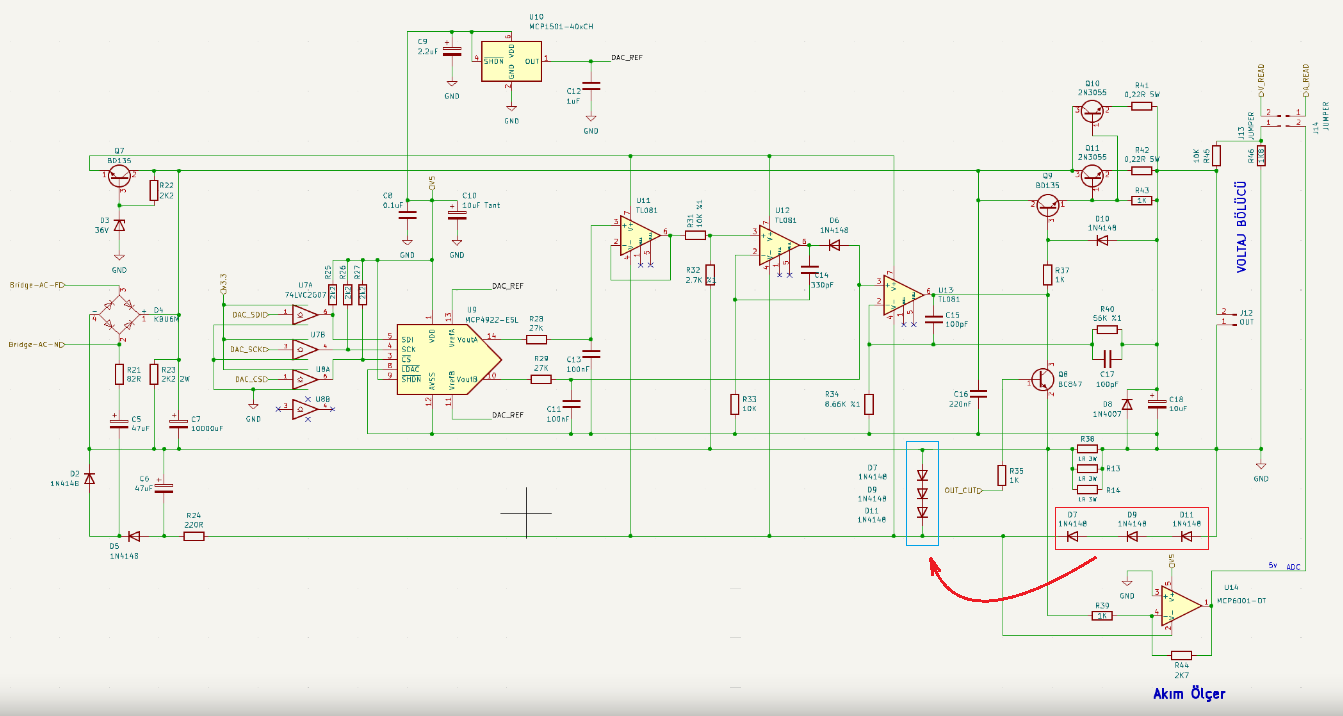This screenshot has width=1343, height=716.
Task: Click the Q7 BD135 transistor symbol
Action: pyautogui.click(x=120, y=177)
